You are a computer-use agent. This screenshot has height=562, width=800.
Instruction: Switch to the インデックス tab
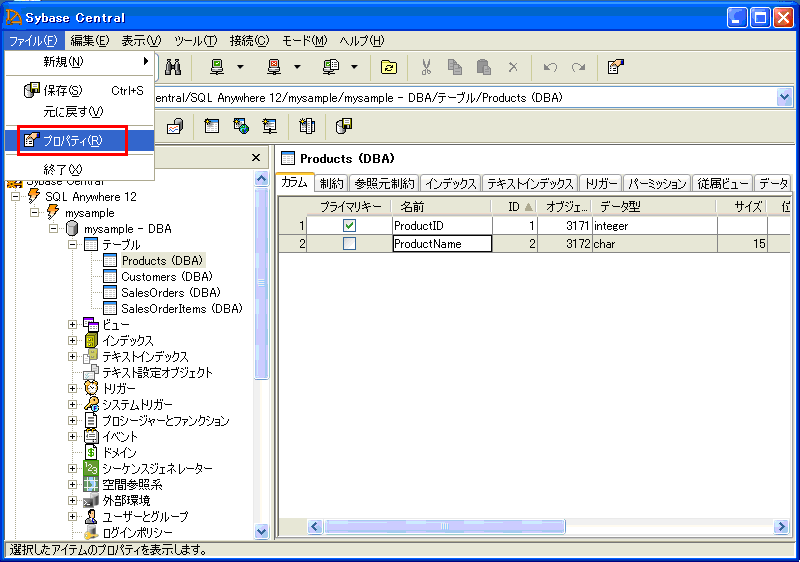click(x=450, y=184)
